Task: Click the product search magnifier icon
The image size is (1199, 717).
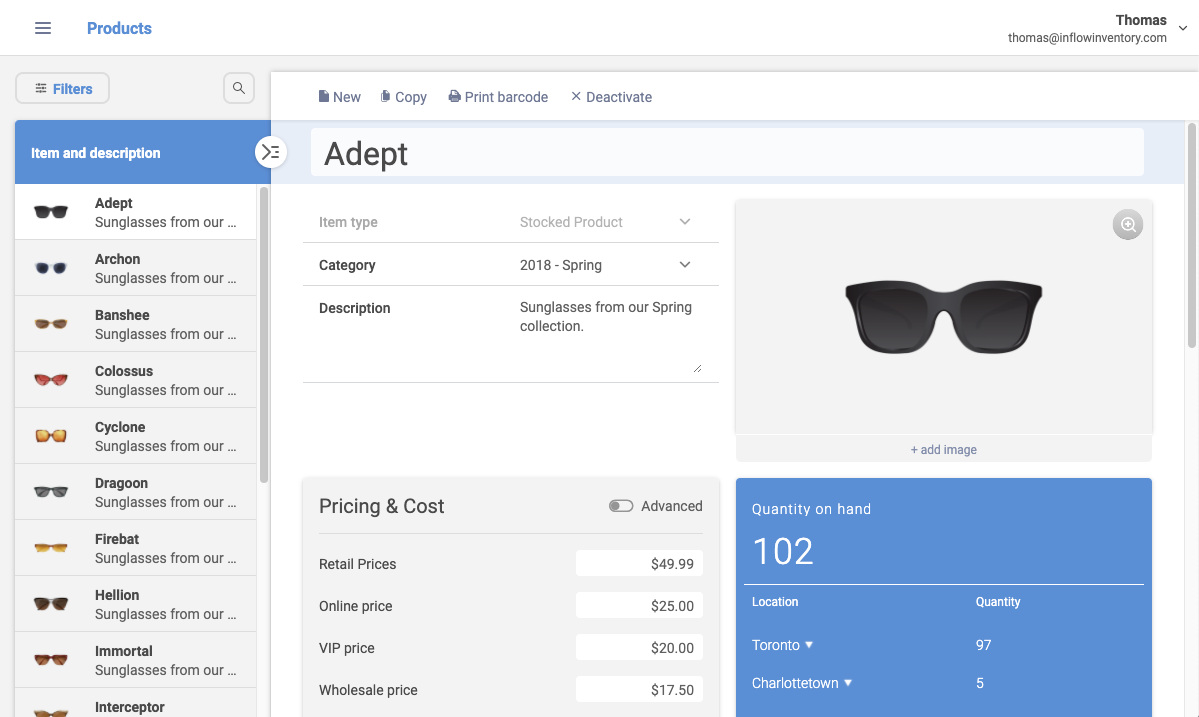Action: [239, 88]
